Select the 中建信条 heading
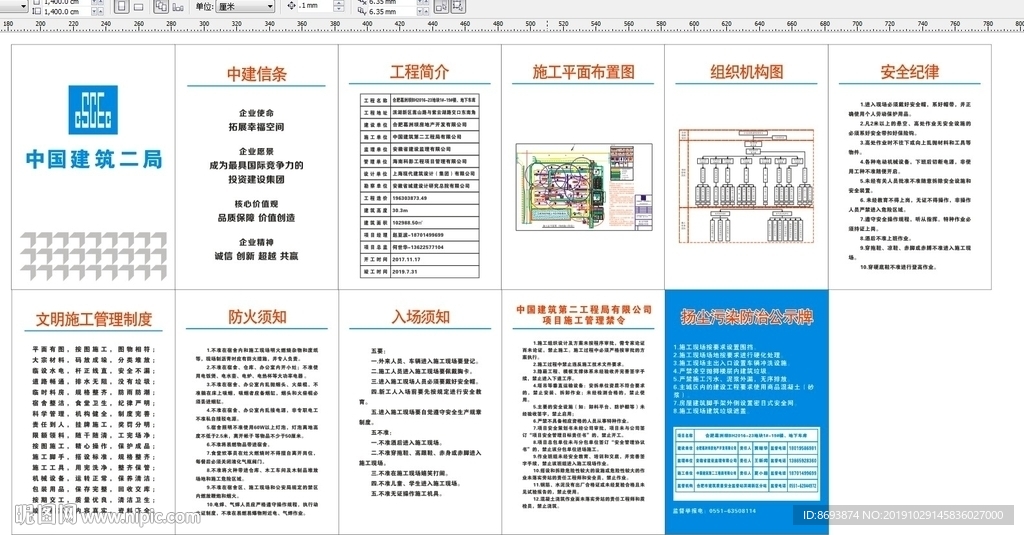 pos(257,74)
